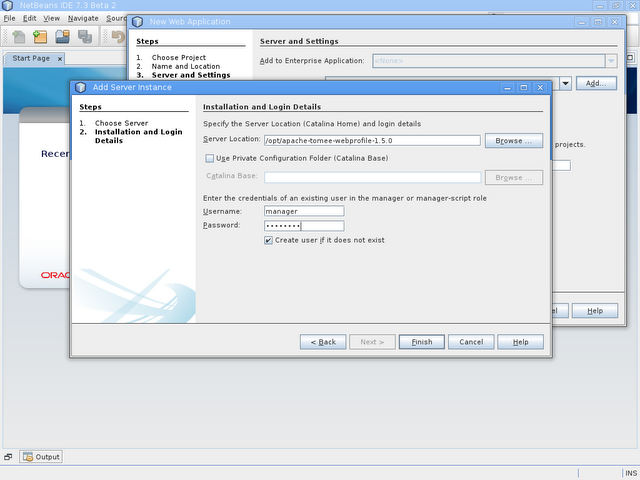Click the New File toolbar icon
This screenshot has height=480, width=640.
click(x=19, y=37)
